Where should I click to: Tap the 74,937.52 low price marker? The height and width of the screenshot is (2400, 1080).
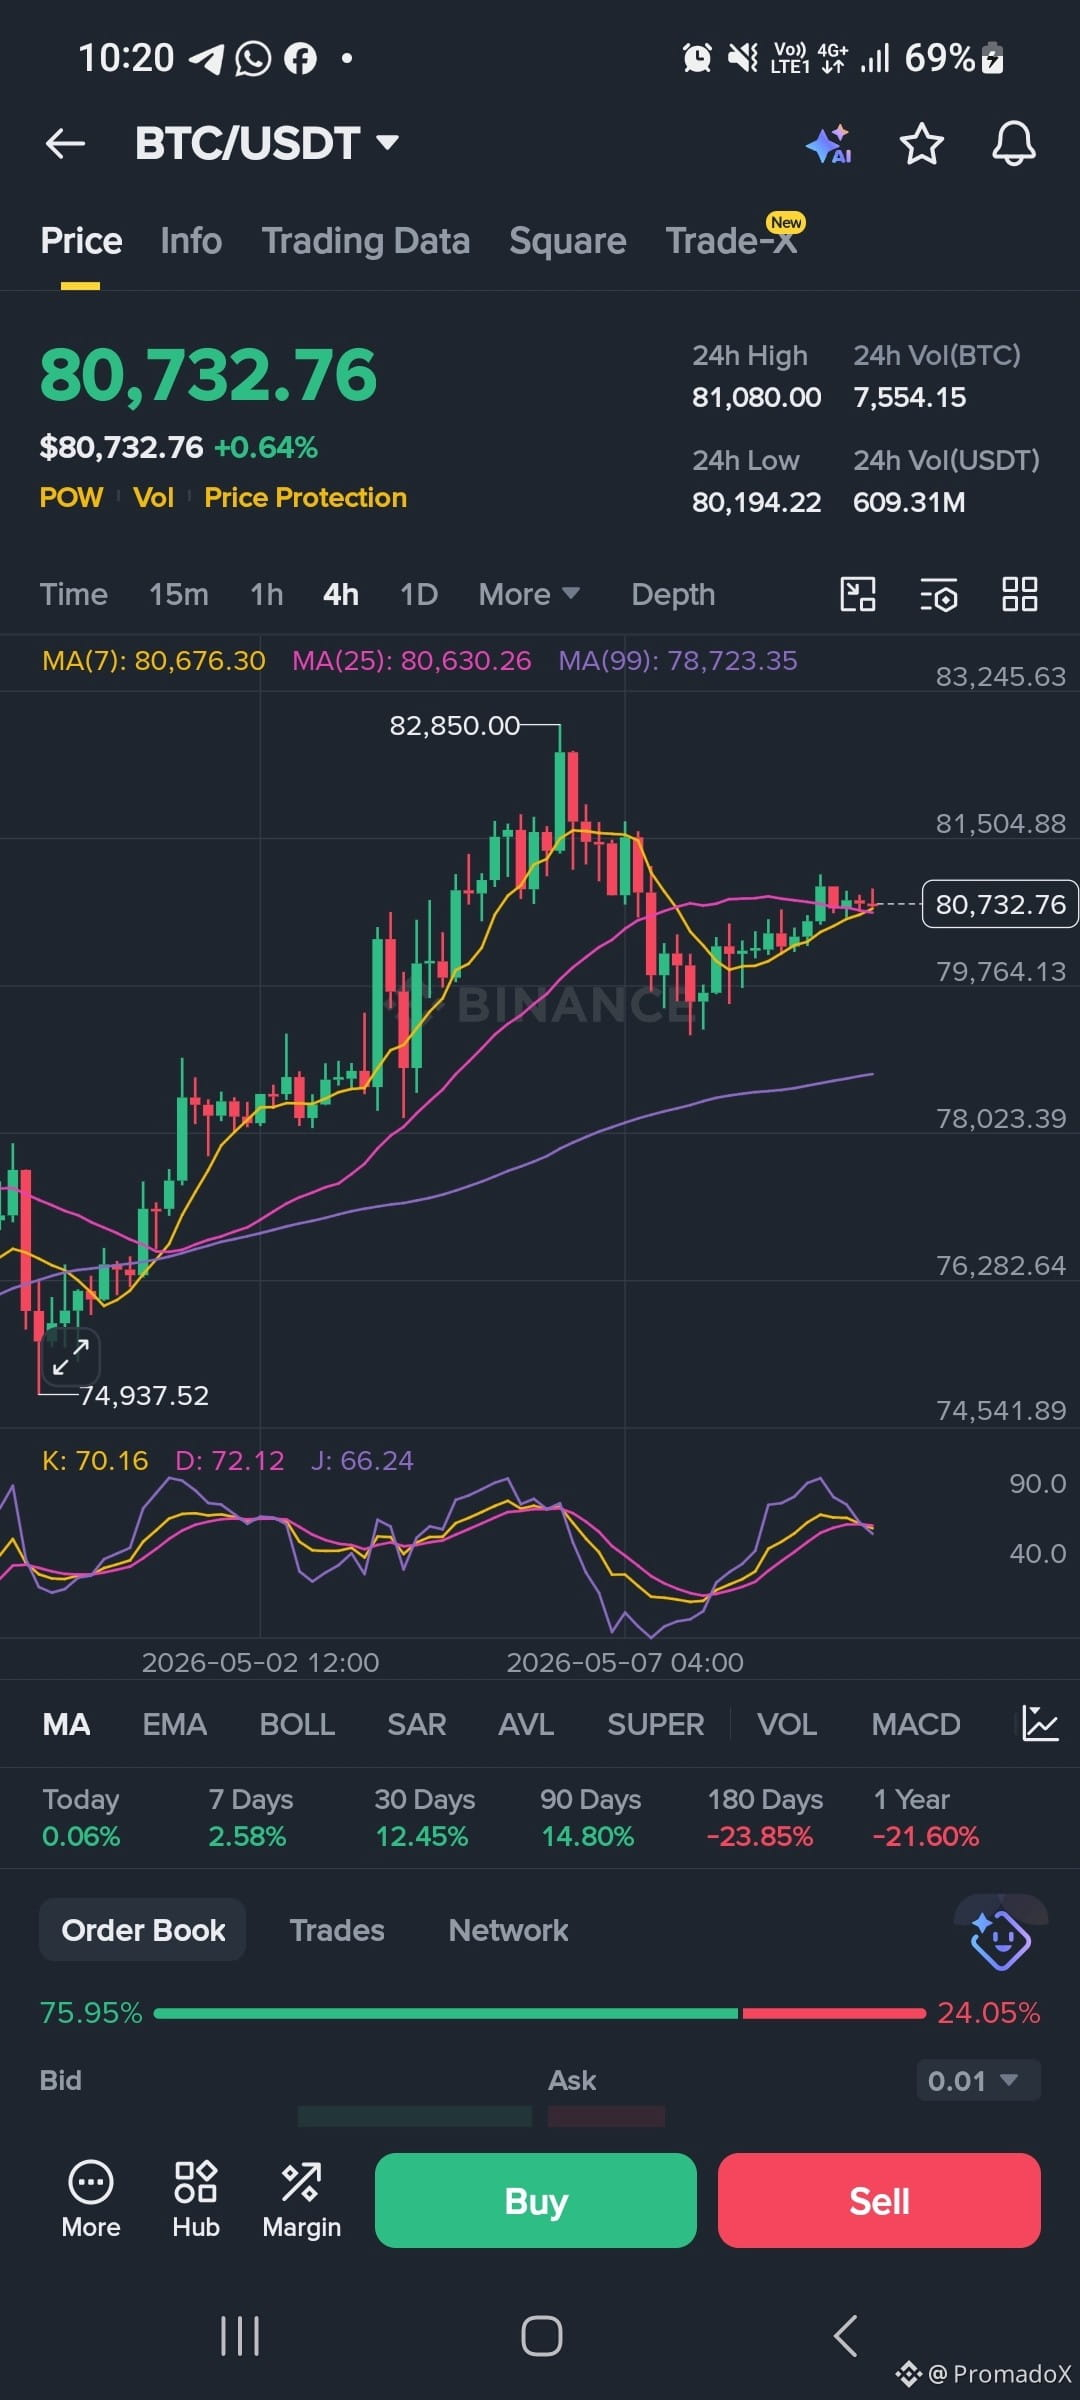[x=144, y=1395]
